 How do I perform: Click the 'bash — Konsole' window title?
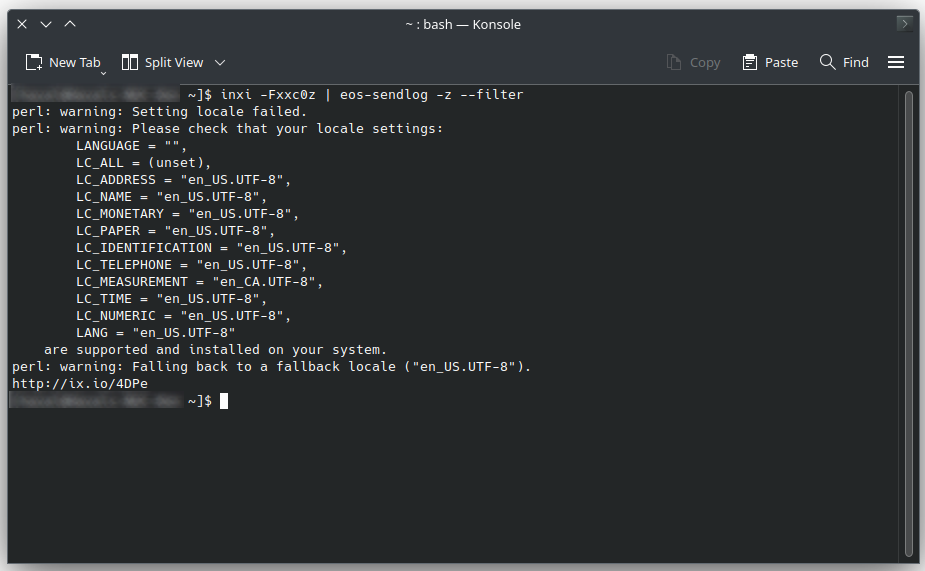[x=472, y=25]
